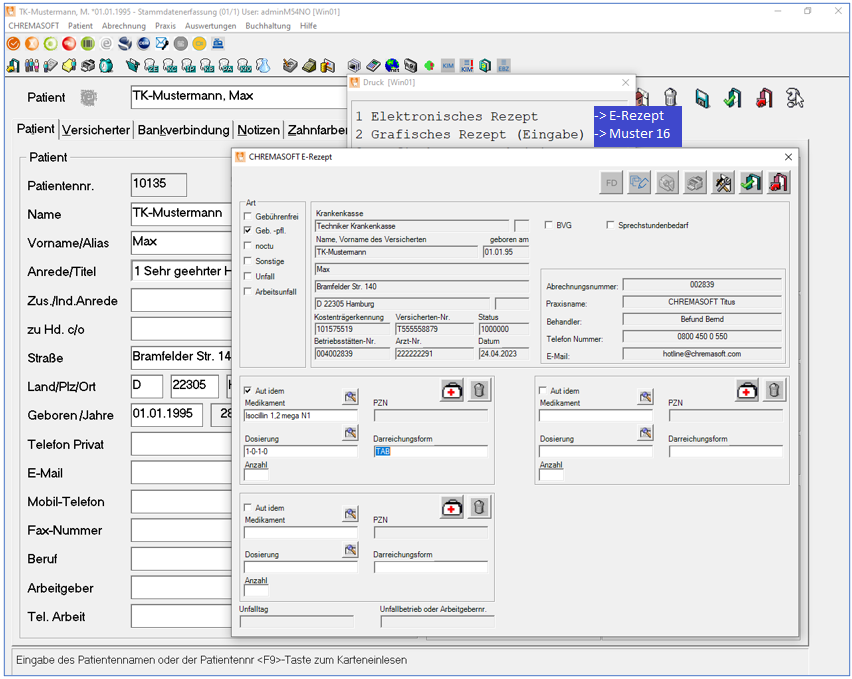Enable the BVG checkbox
Screen dimensions: 852x679
[548, 225]
